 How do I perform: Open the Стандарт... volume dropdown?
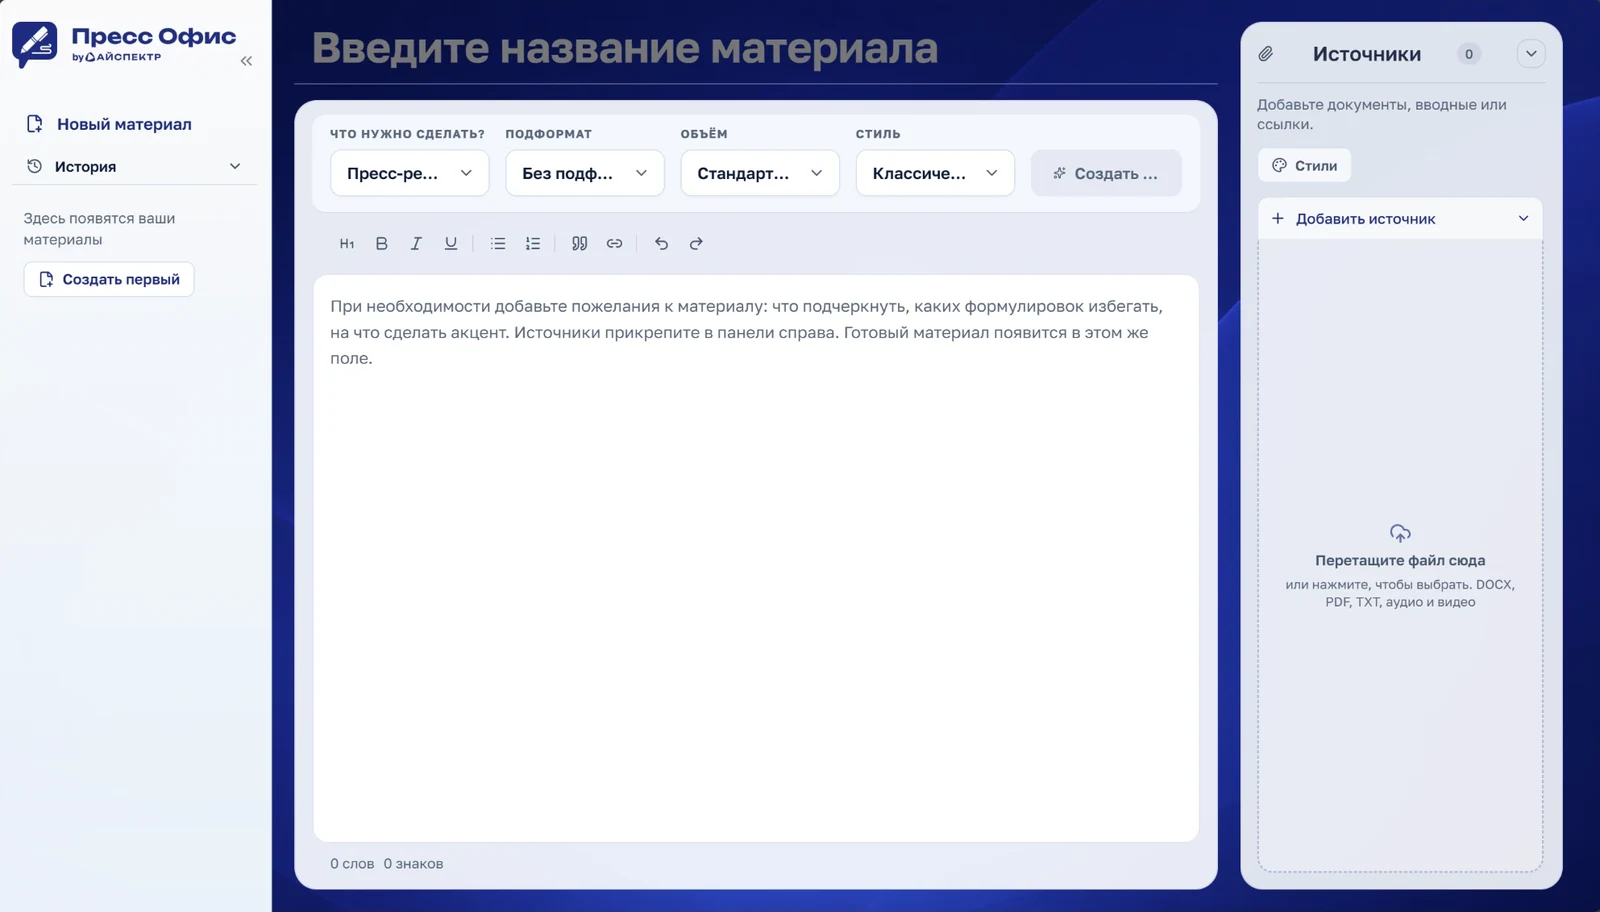760,173
